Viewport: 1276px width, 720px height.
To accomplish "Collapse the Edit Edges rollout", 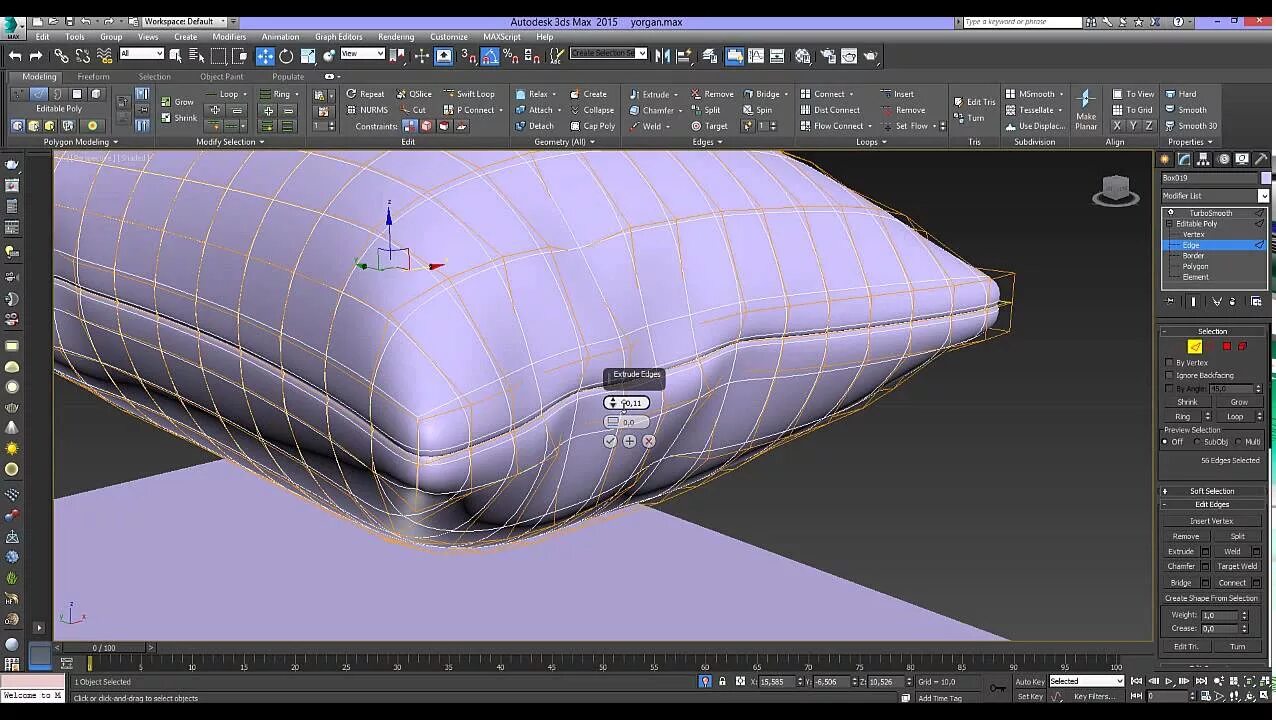I will pos(1212,504).
